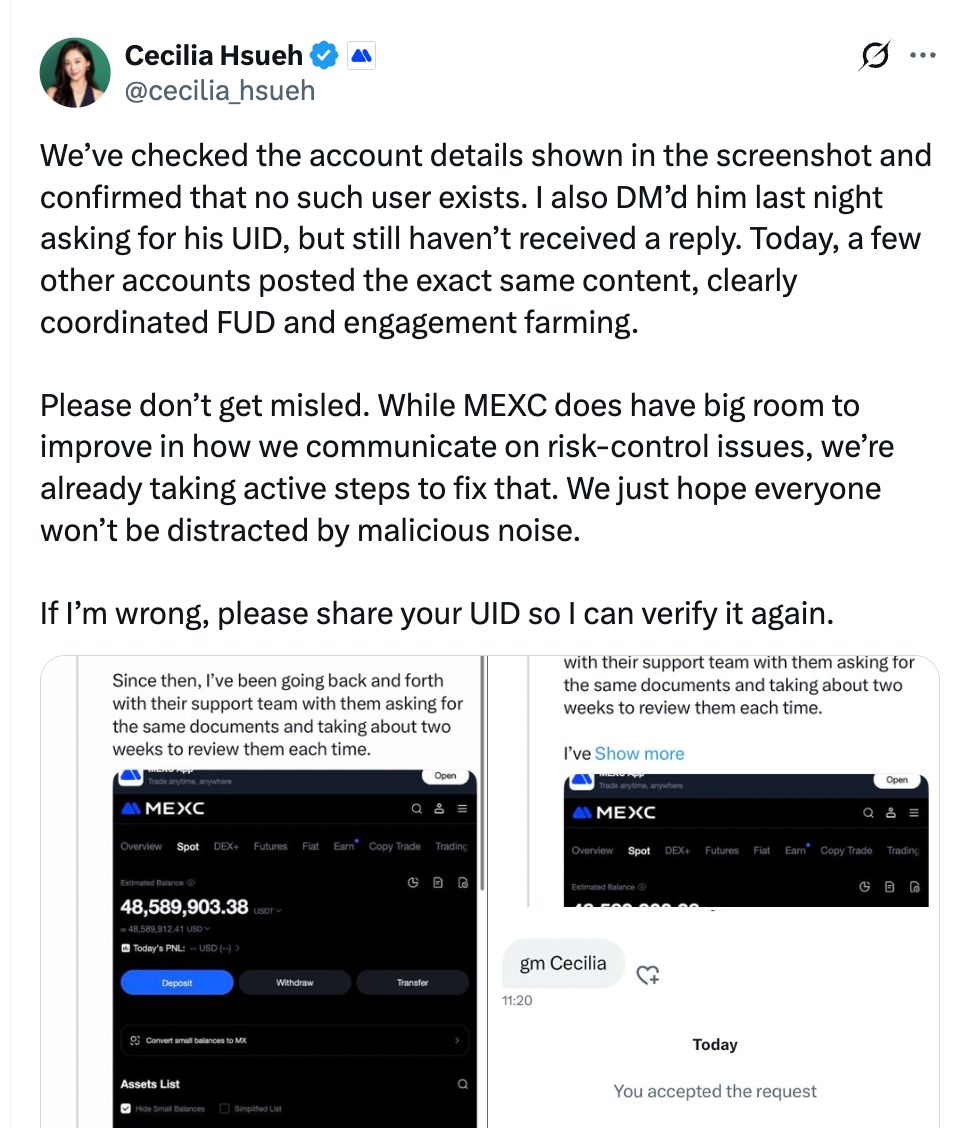This screenshot has height=1128, width=968.
Task: Toggle the Hide Small Balances checkbox
Action: click(126, 1108)
